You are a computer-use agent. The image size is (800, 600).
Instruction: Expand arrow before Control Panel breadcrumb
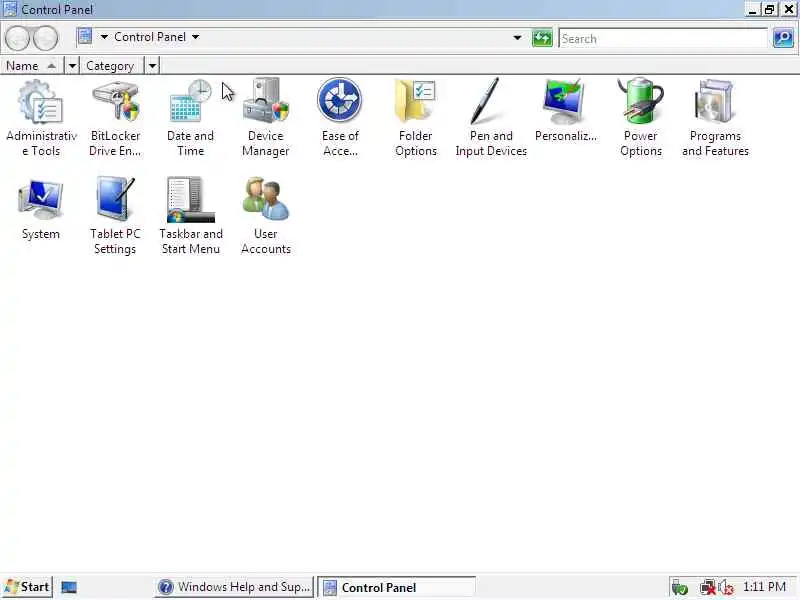click(104, 37)
